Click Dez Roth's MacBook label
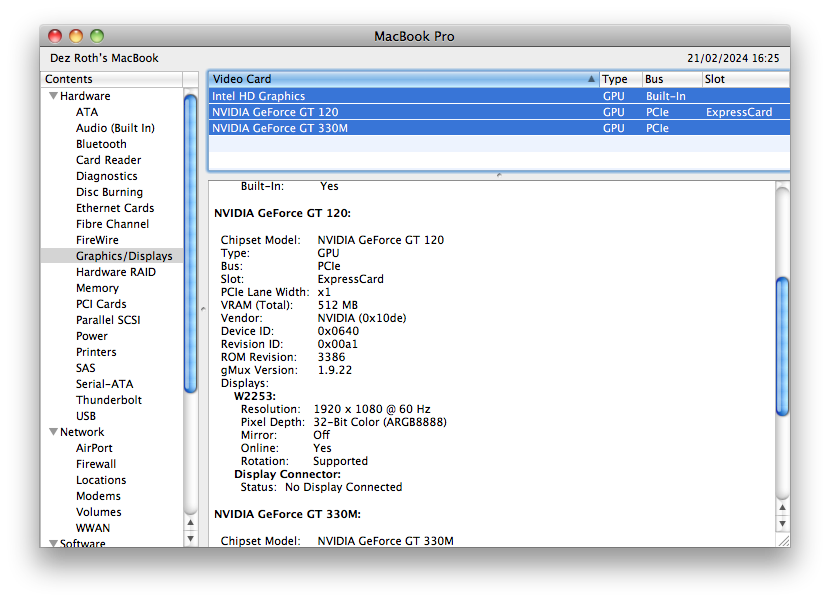This screenshot has height=602, width=830. tap(104, 58)
